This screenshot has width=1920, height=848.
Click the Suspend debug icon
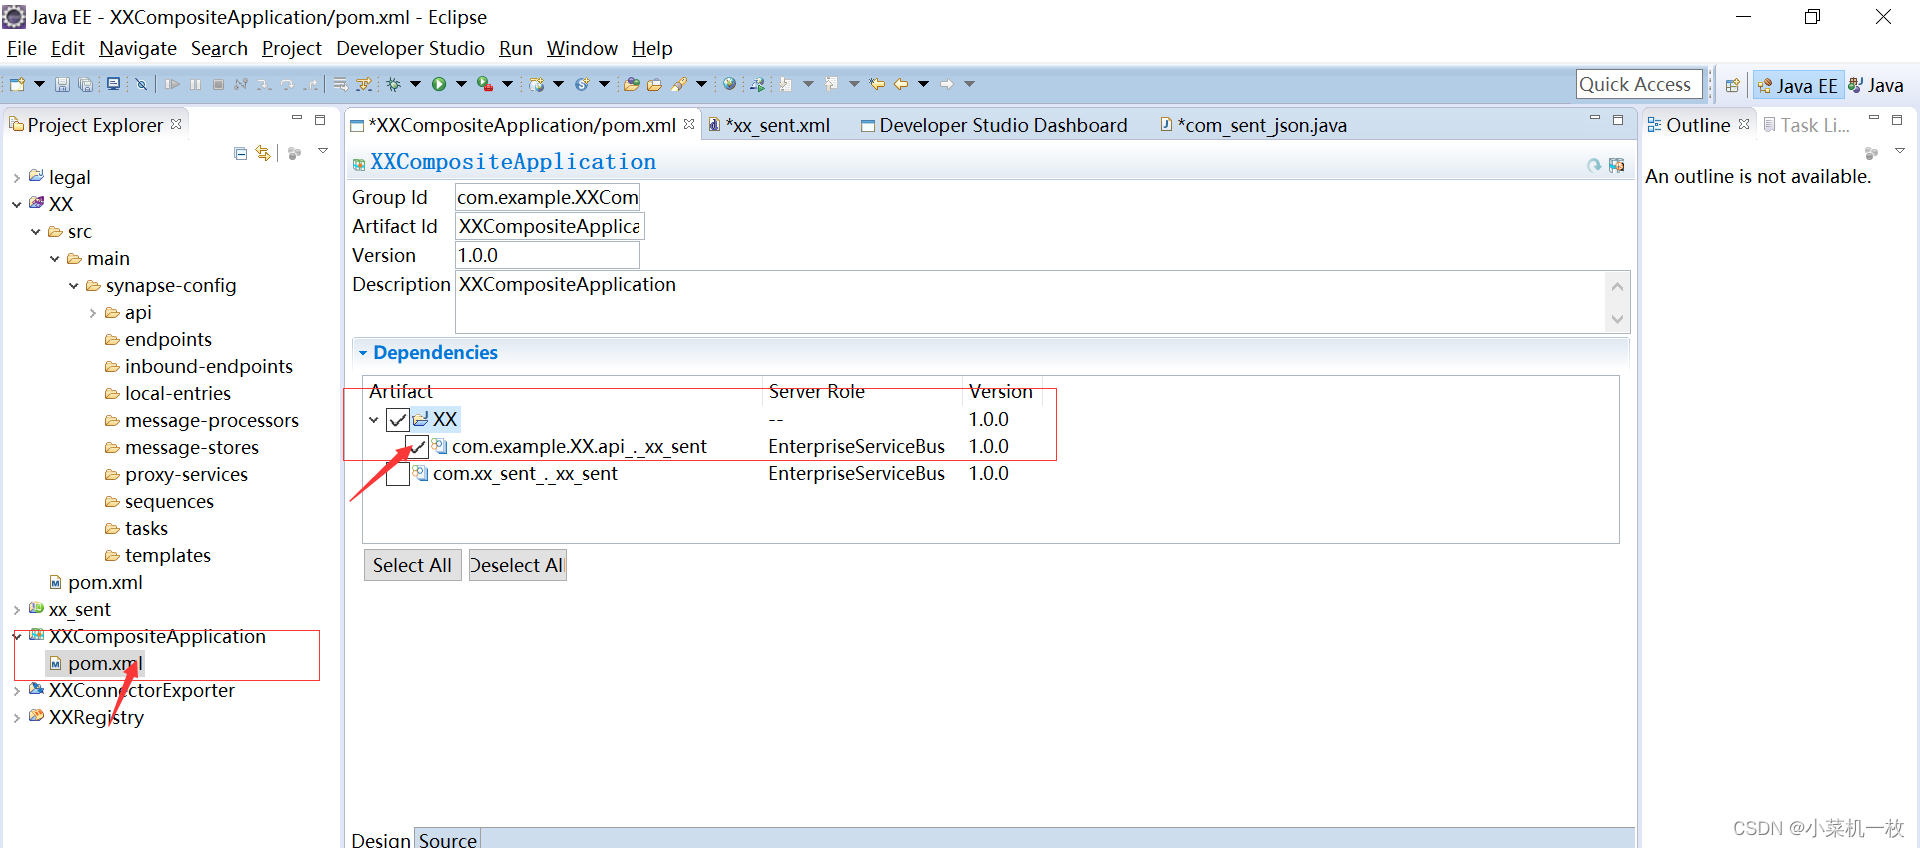point(195,84)
